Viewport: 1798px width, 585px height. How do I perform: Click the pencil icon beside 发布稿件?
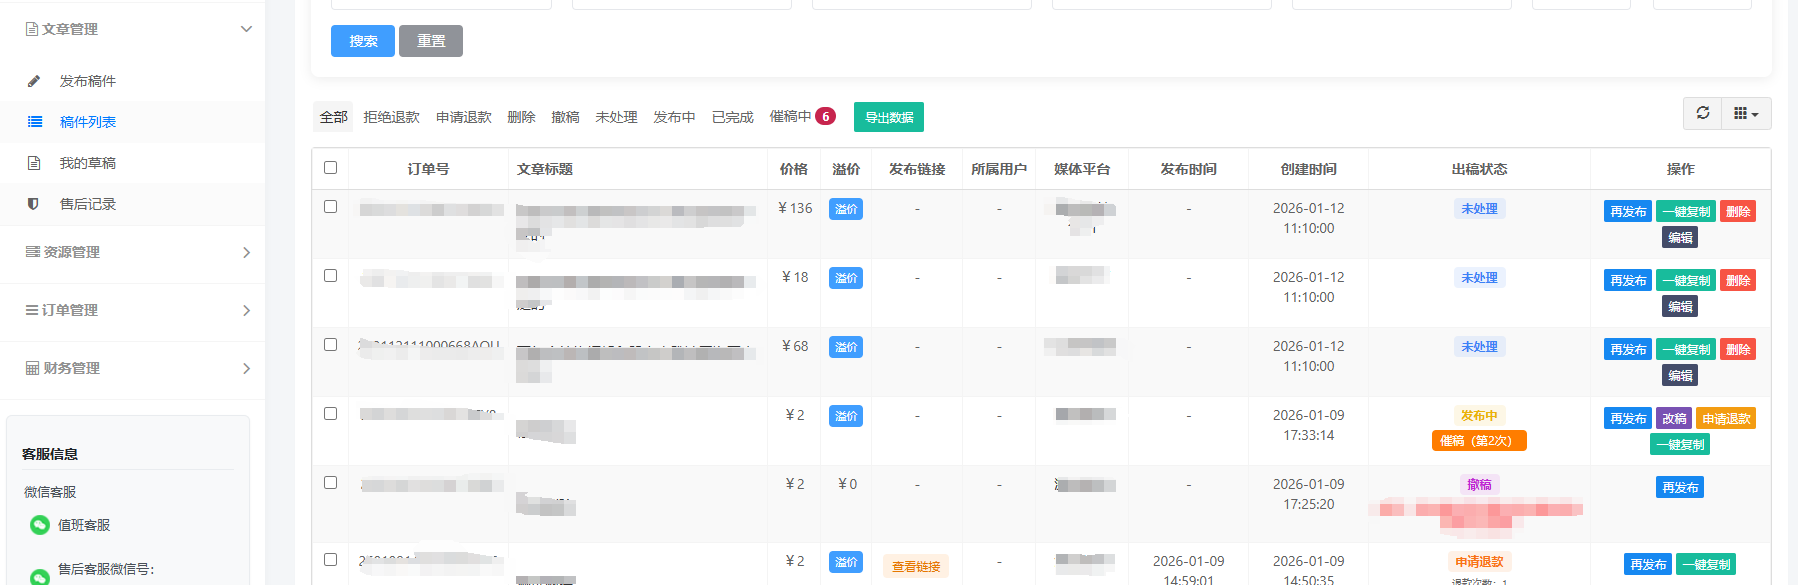34,81
